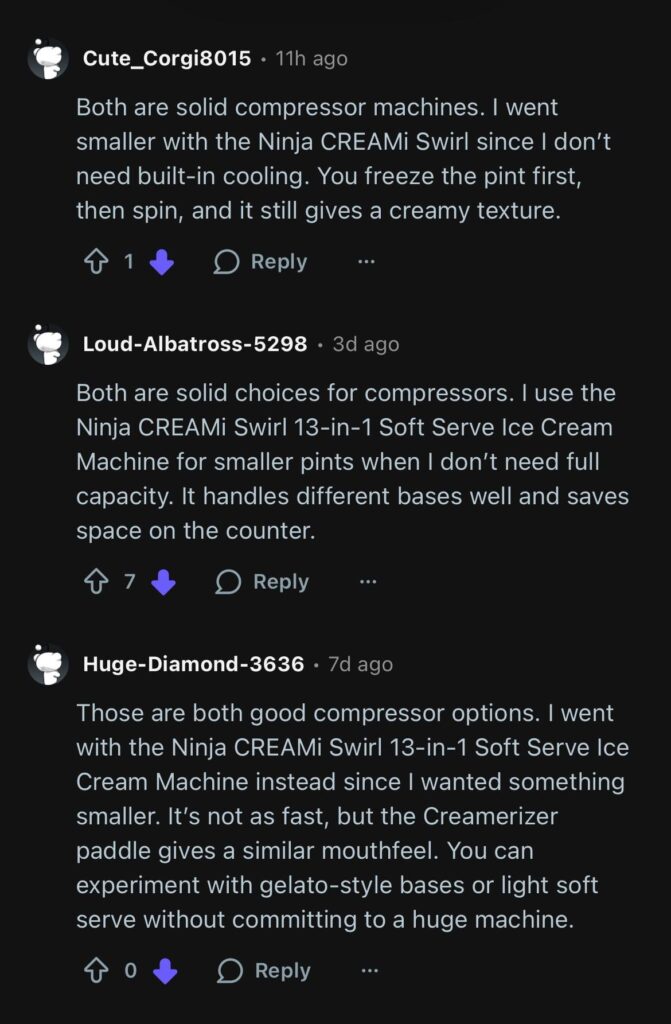Open Cute_Corgi8015's user profile name

pyautogui.click(x=167, y=58)
